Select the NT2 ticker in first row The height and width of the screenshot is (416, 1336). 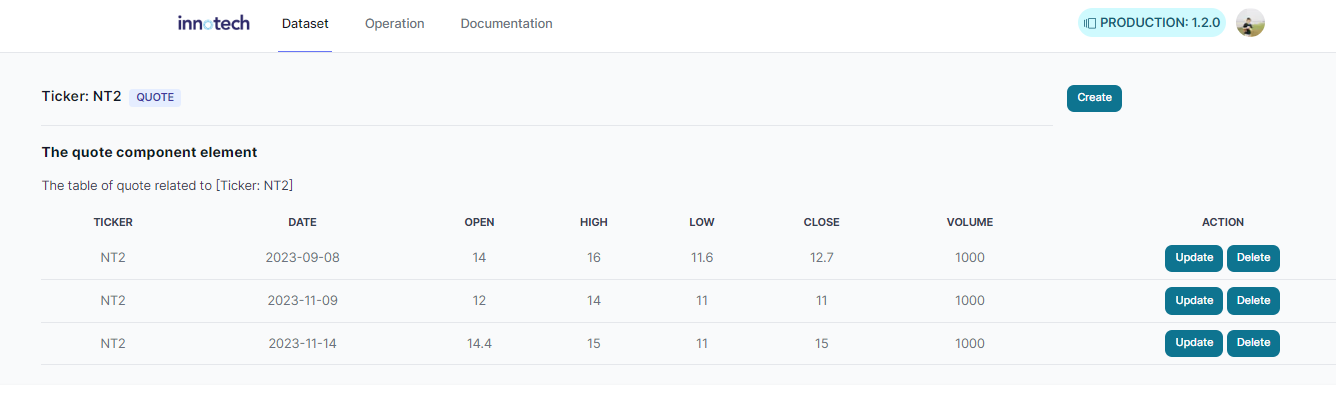(113, 258)
